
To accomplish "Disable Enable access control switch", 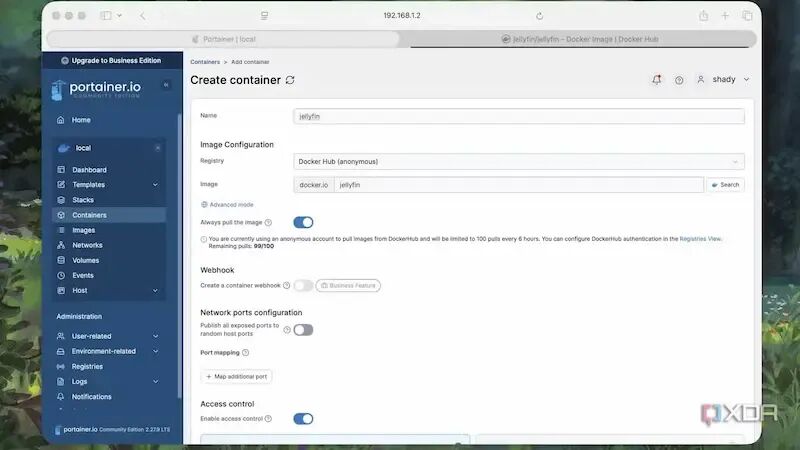I will [x=303, y=419].
